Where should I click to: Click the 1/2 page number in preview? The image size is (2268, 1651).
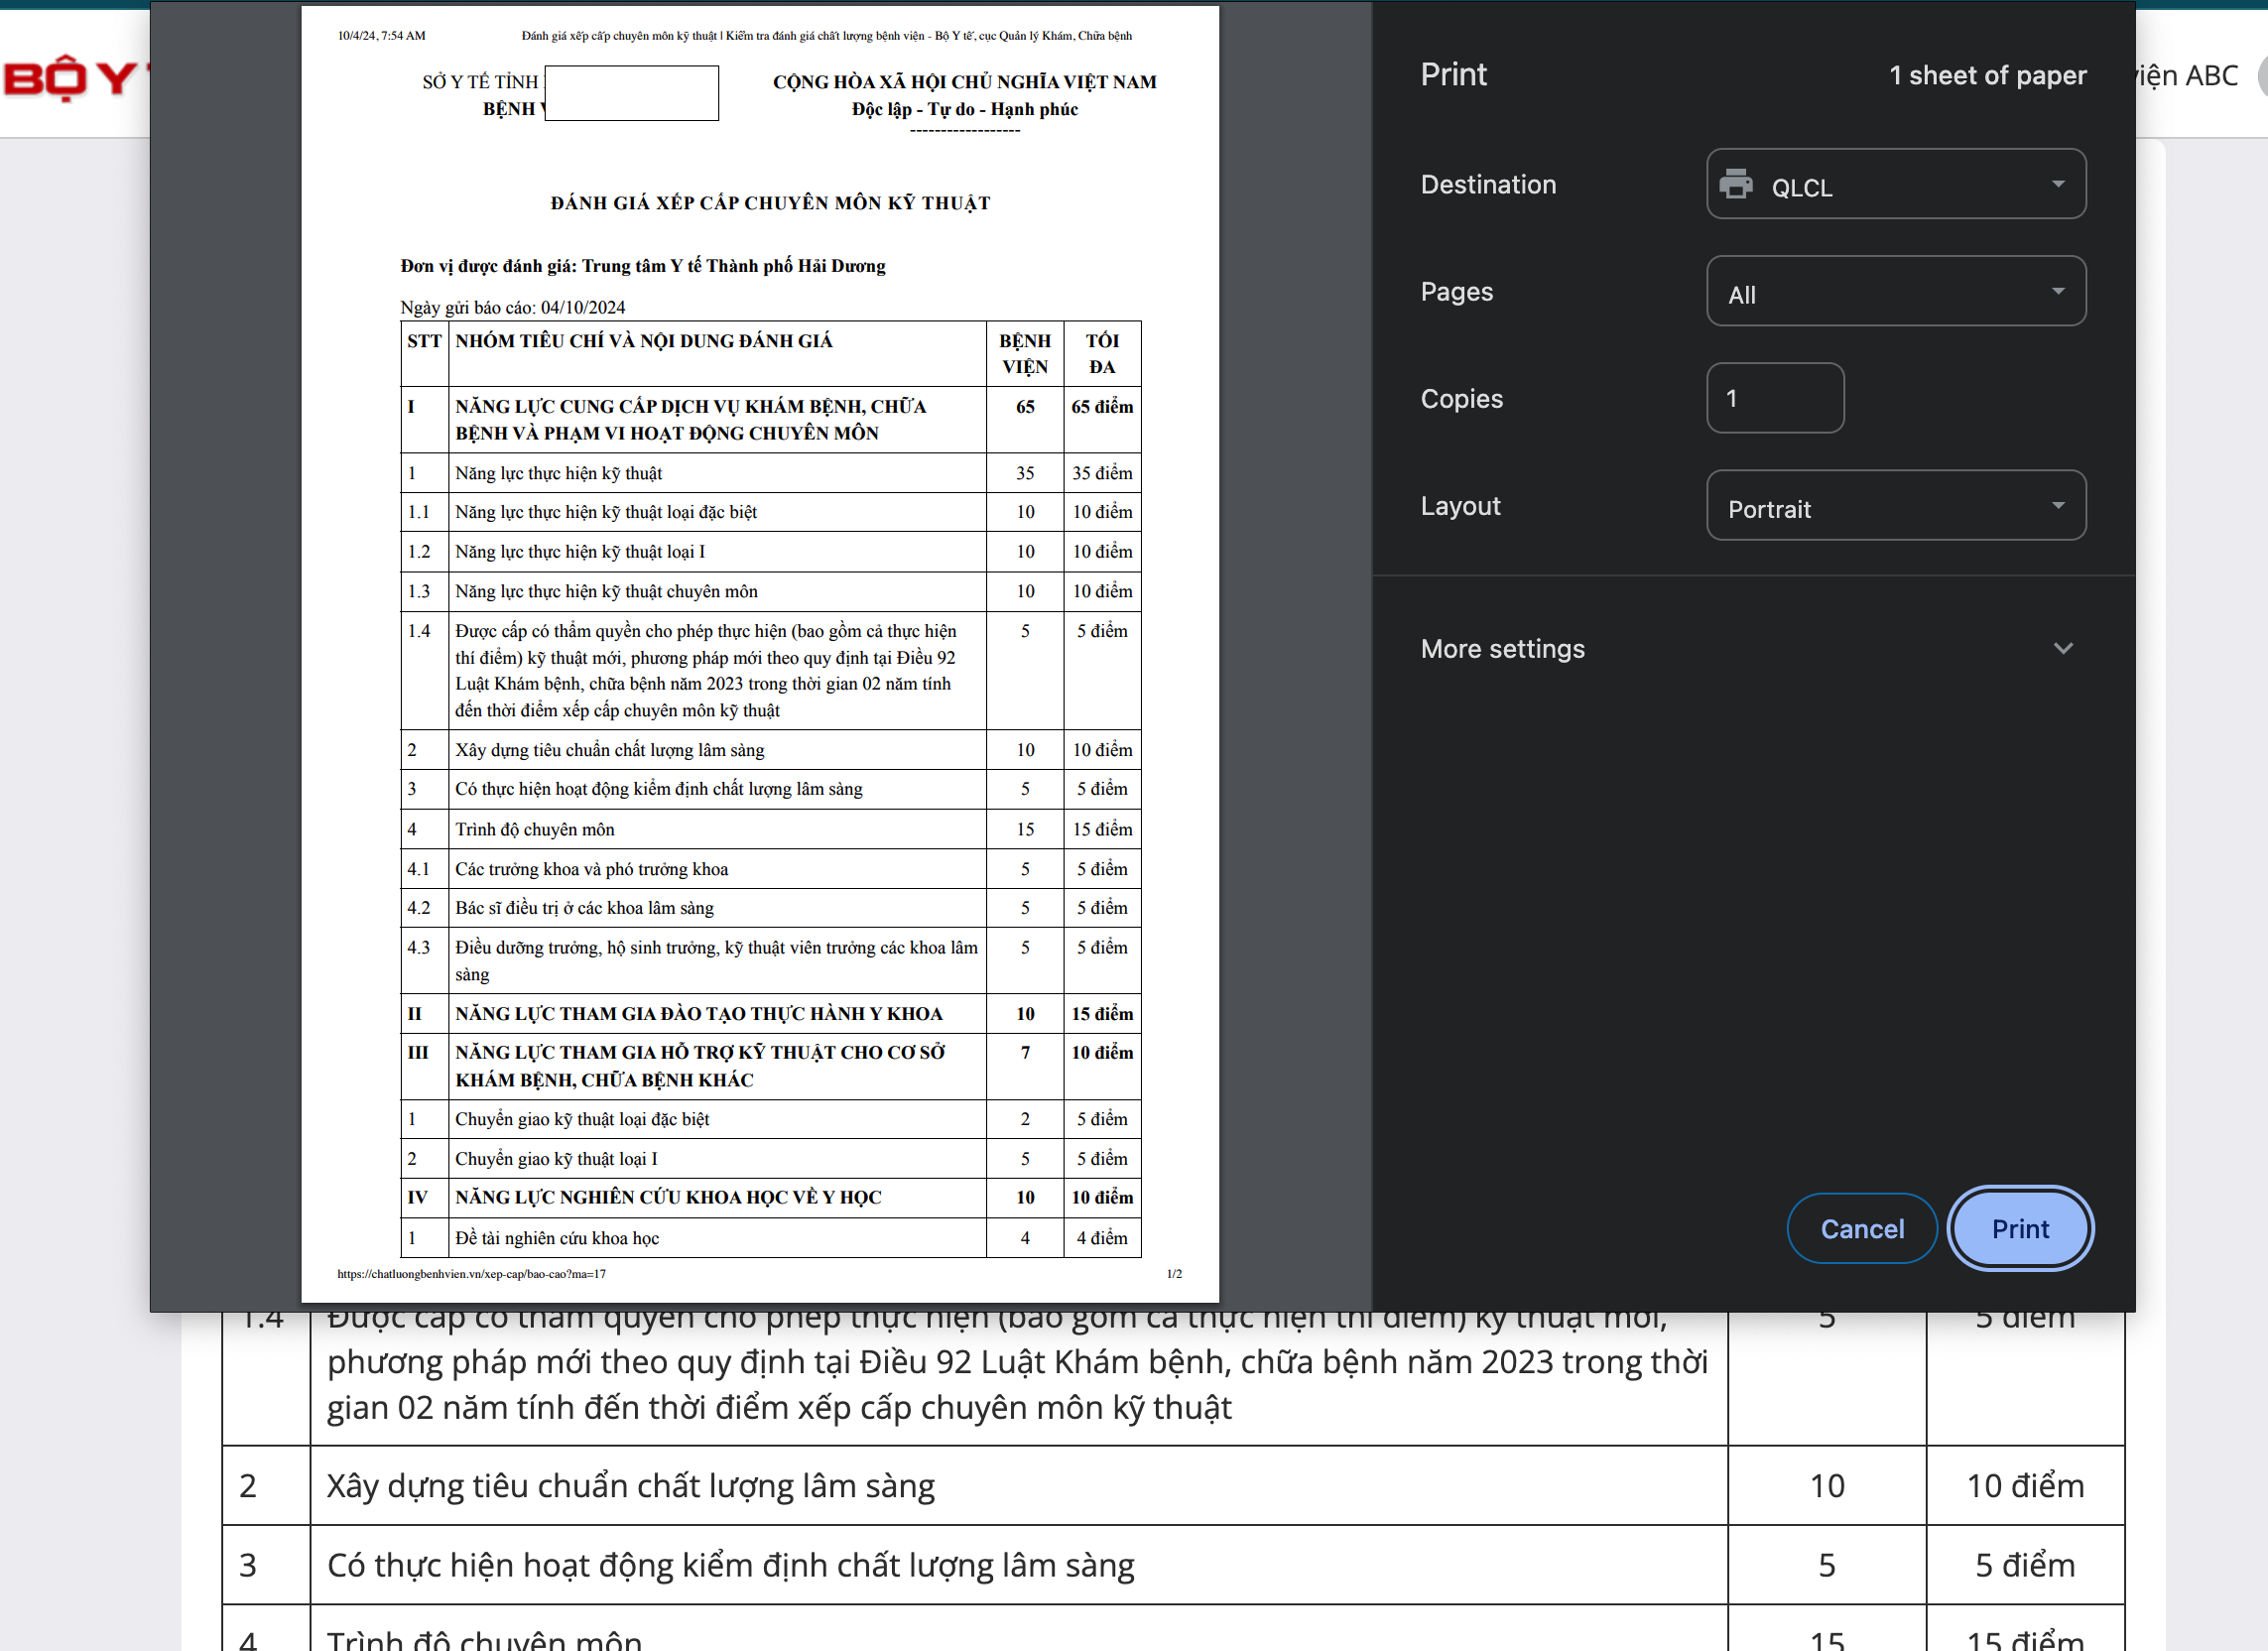[1173, 1274]
